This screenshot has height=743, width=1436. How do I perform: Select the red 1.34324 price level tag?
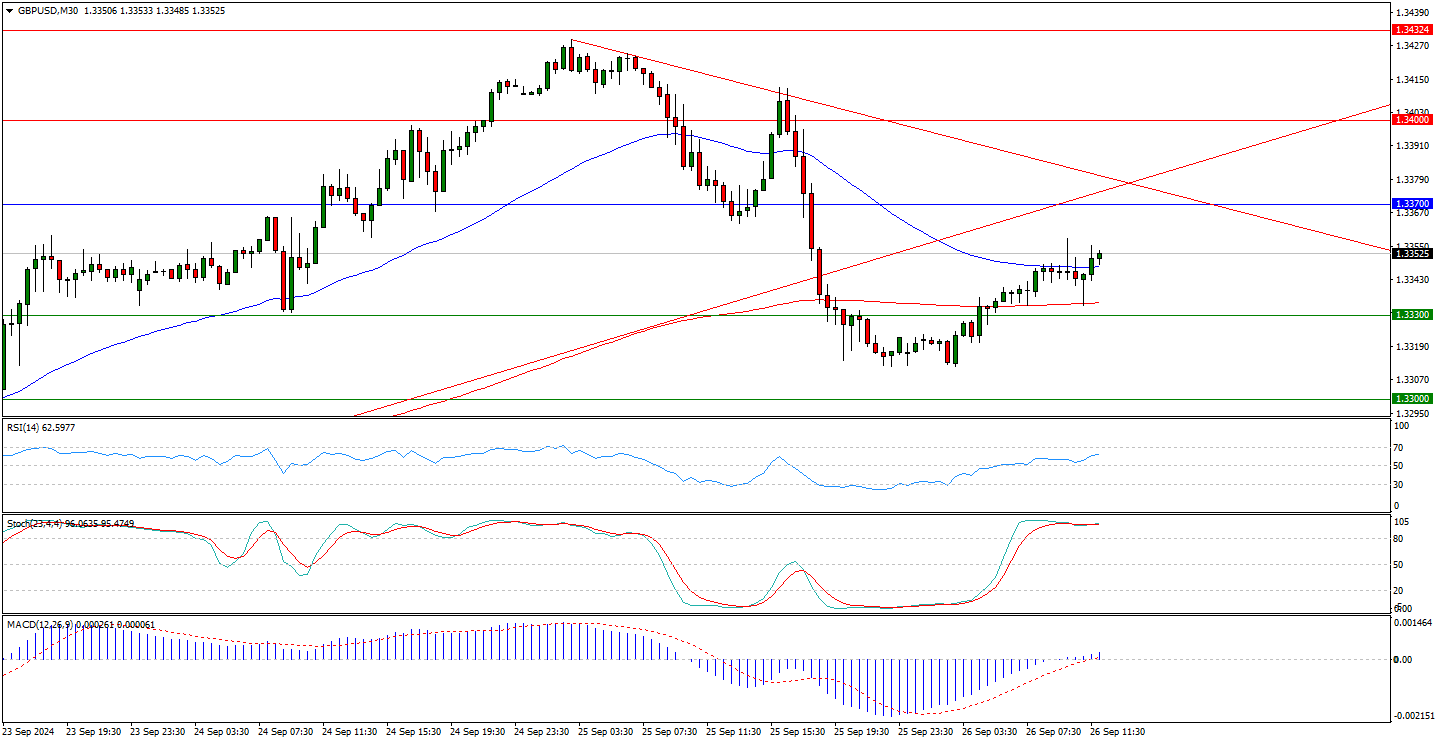click(x=1411, y=30)
